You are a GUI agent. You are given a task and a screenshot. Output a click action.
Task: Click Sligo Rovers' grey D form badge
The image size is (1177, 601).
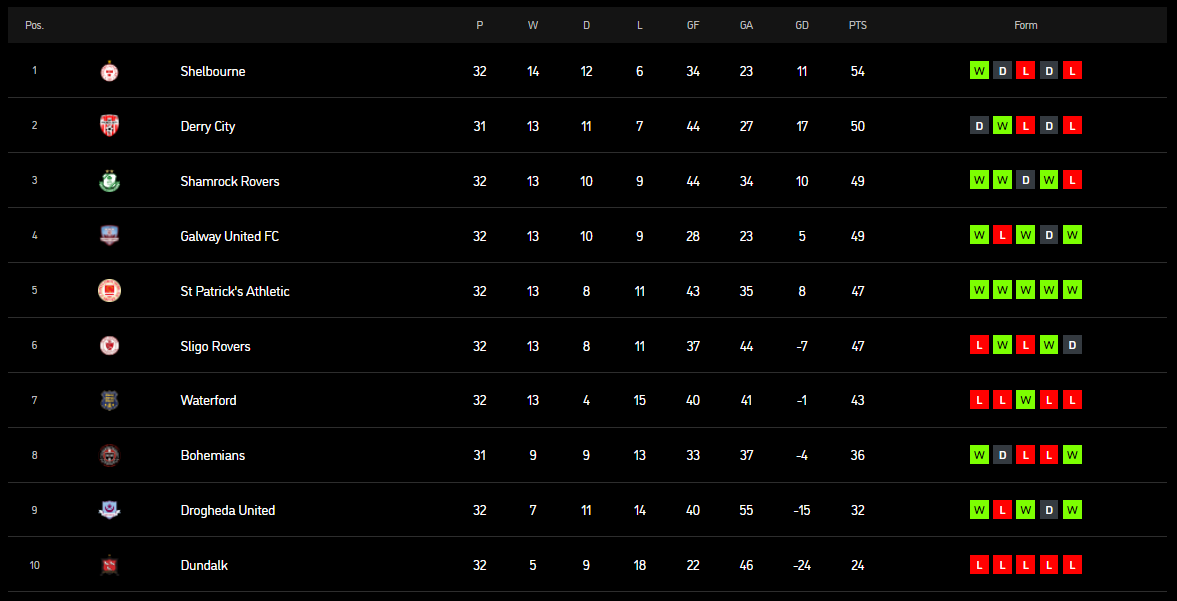(x=1073, y=345)
